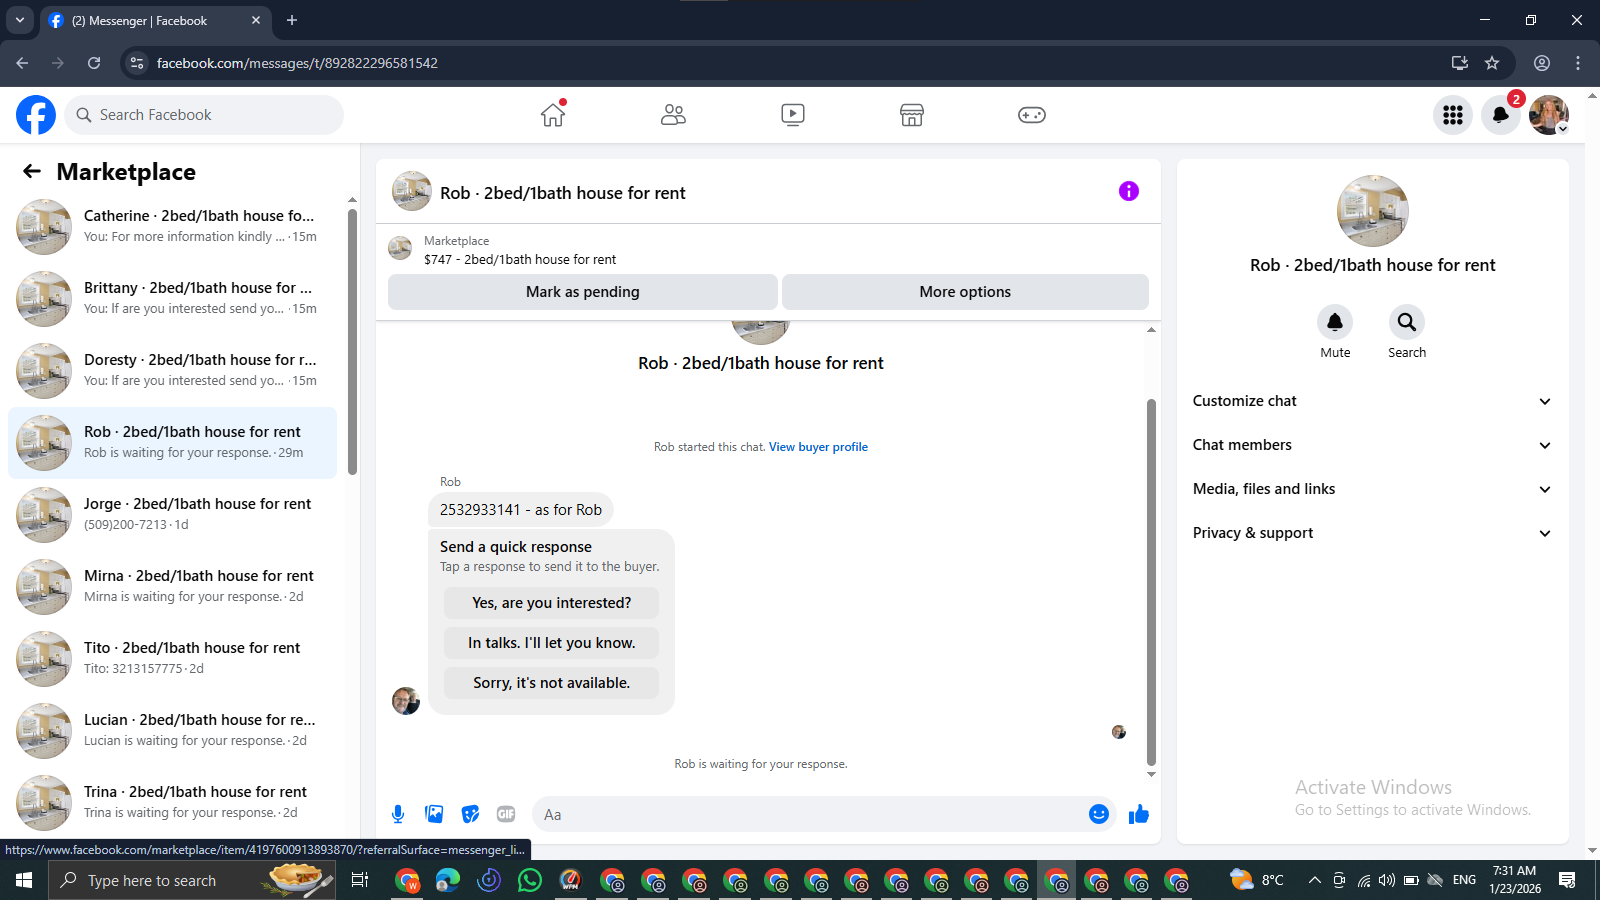The height and width of the screenshot is (900, 1600).
Task: Open Brittany's conversation in the list
Action: point(172,299)
